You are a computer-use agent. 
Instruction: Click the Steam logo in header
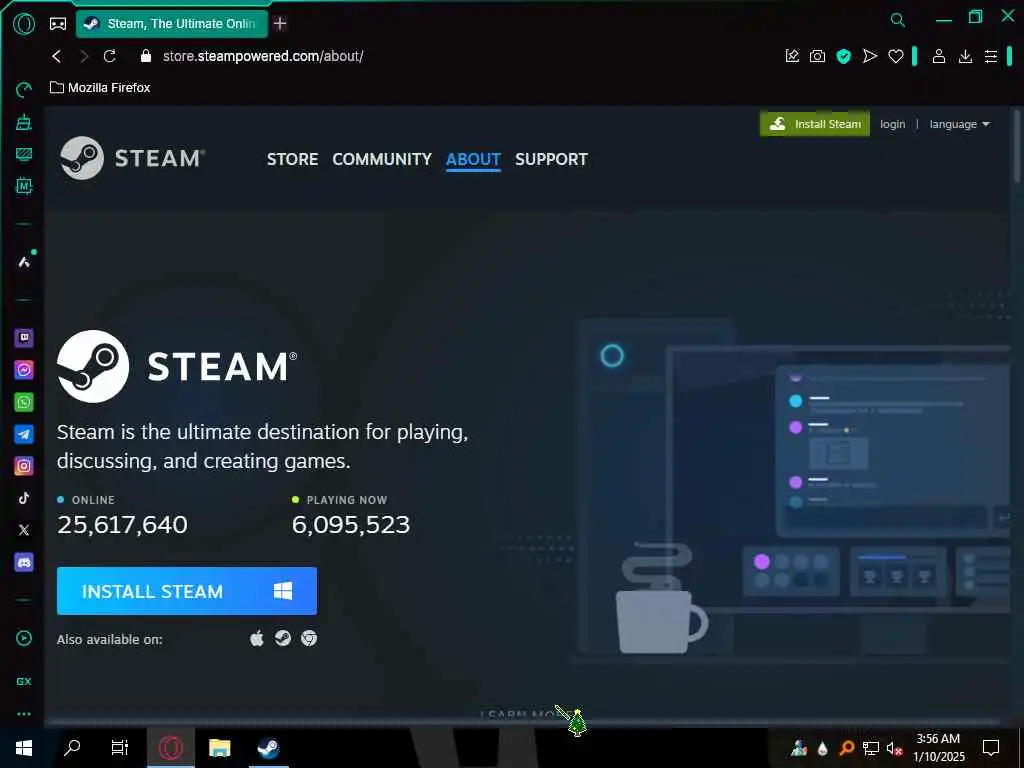[x=132, y=158]
